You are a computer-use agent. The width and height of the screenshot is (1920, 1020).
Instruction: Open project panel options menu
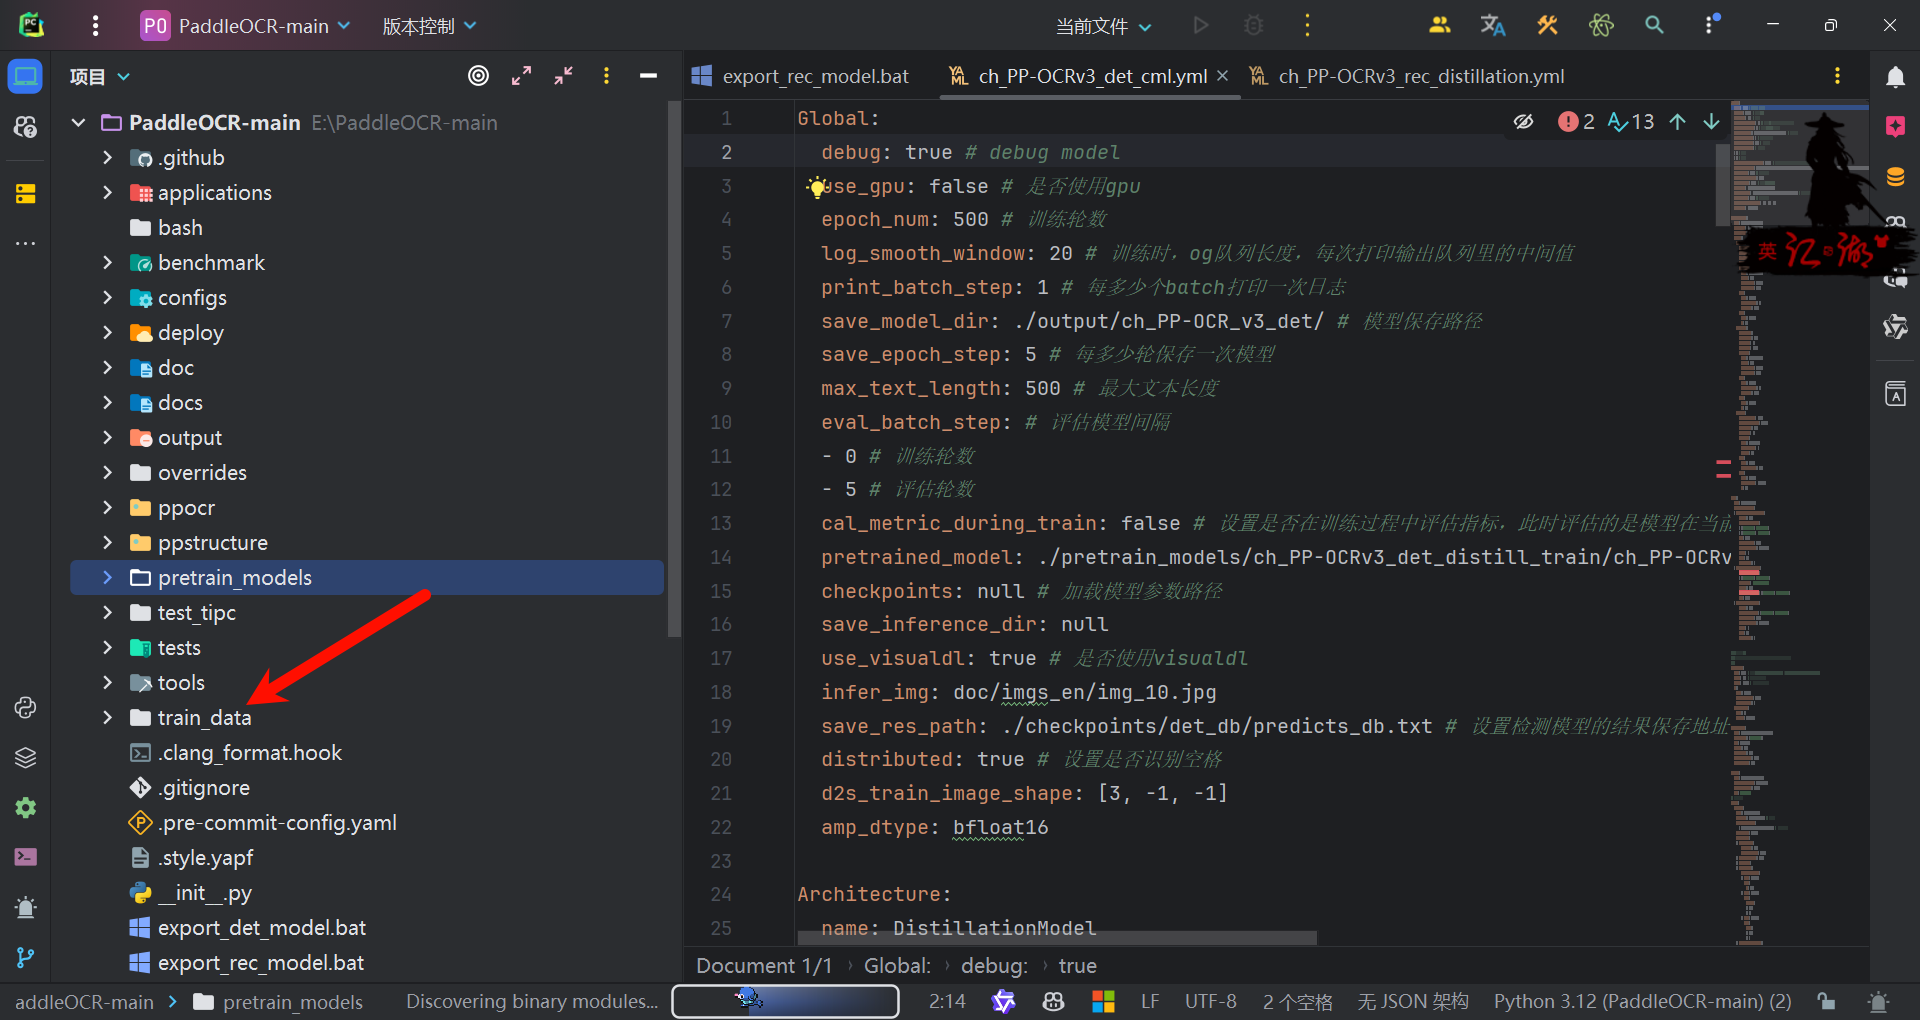click(606, 76)
